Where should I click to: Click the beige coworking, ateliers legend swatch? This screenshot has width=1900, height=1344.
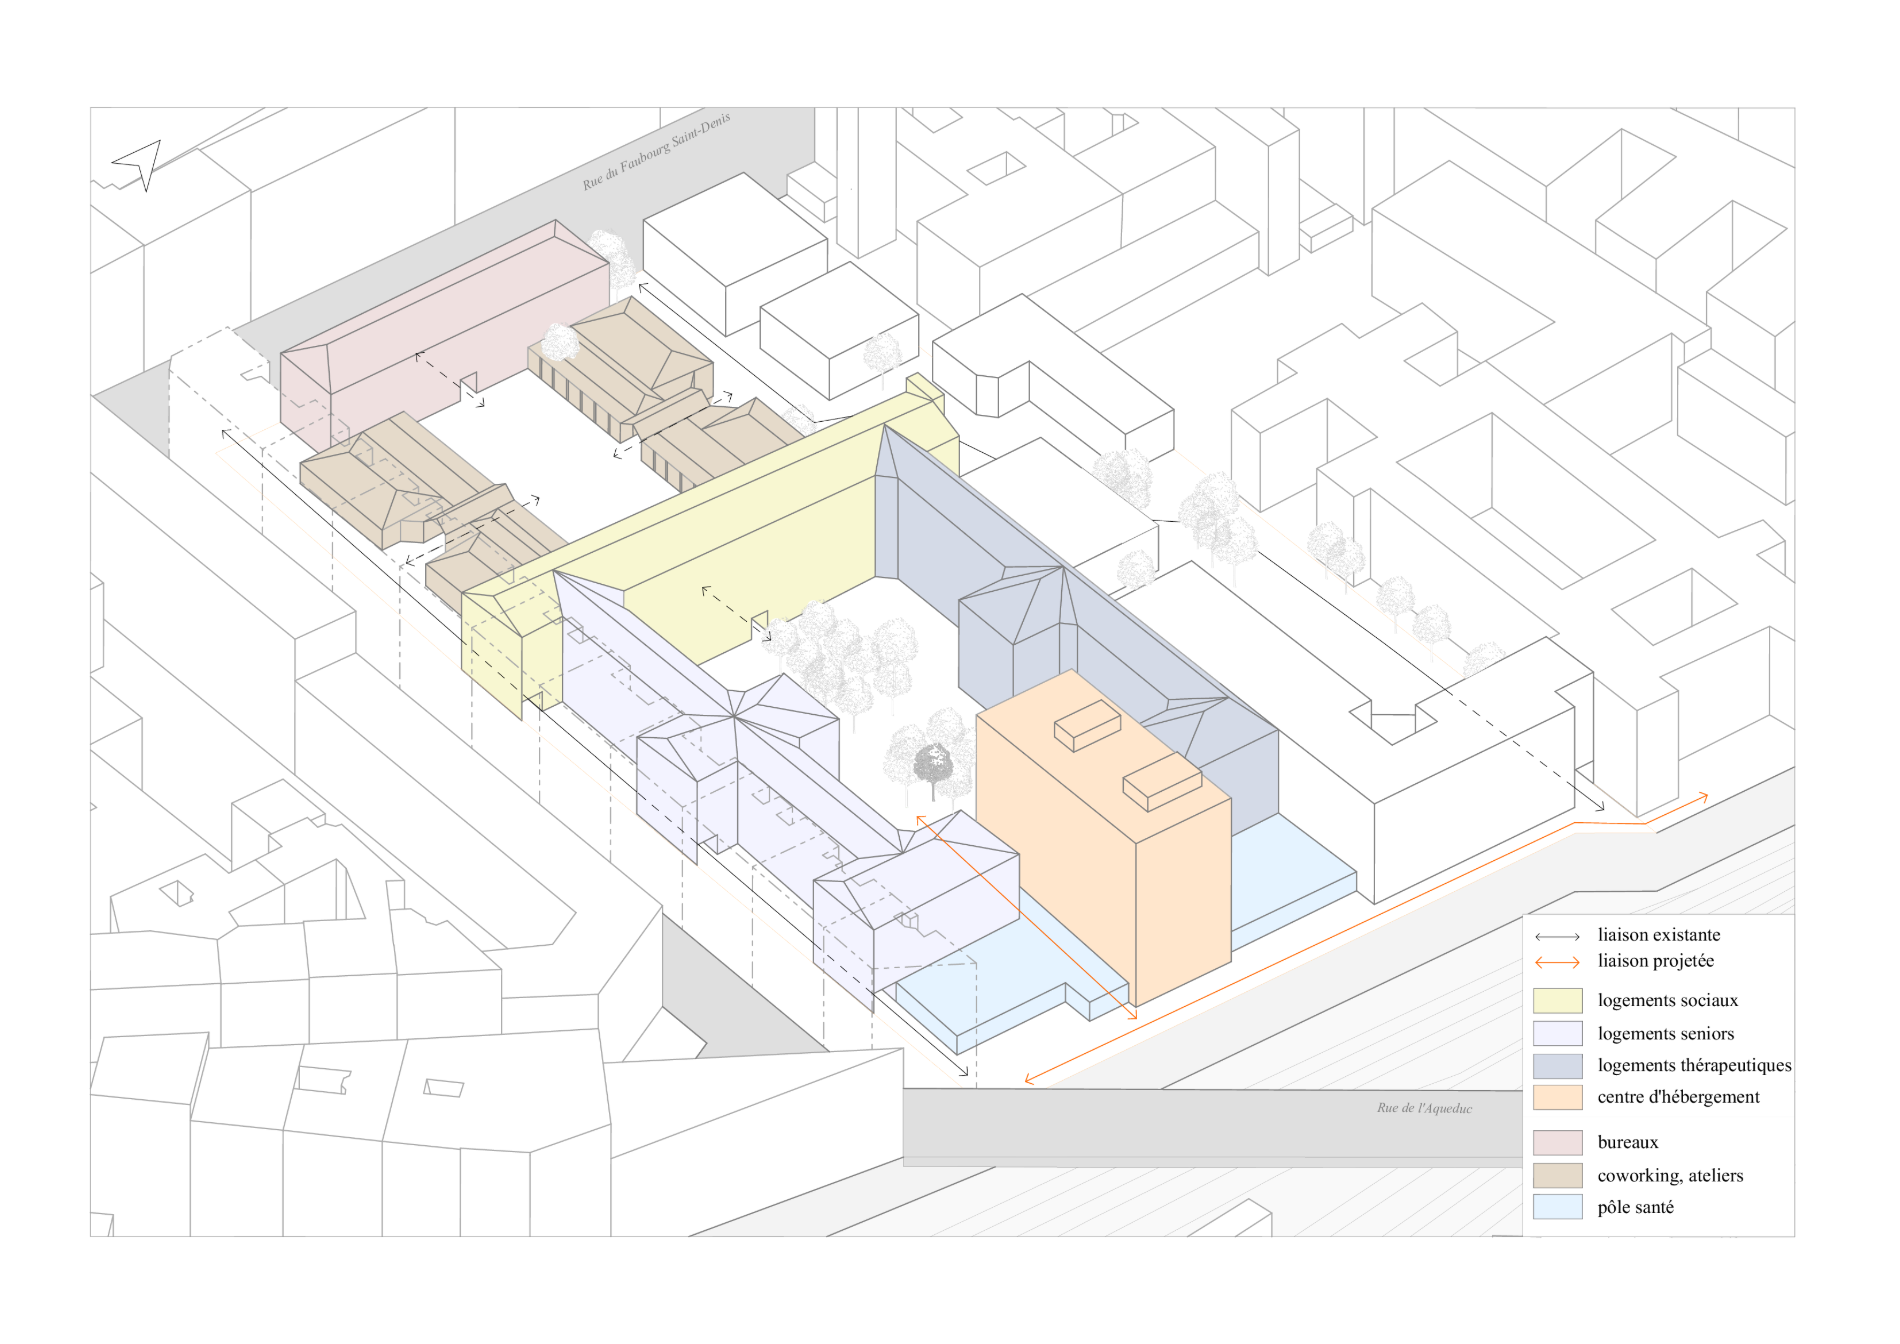pos(1557,1175)
